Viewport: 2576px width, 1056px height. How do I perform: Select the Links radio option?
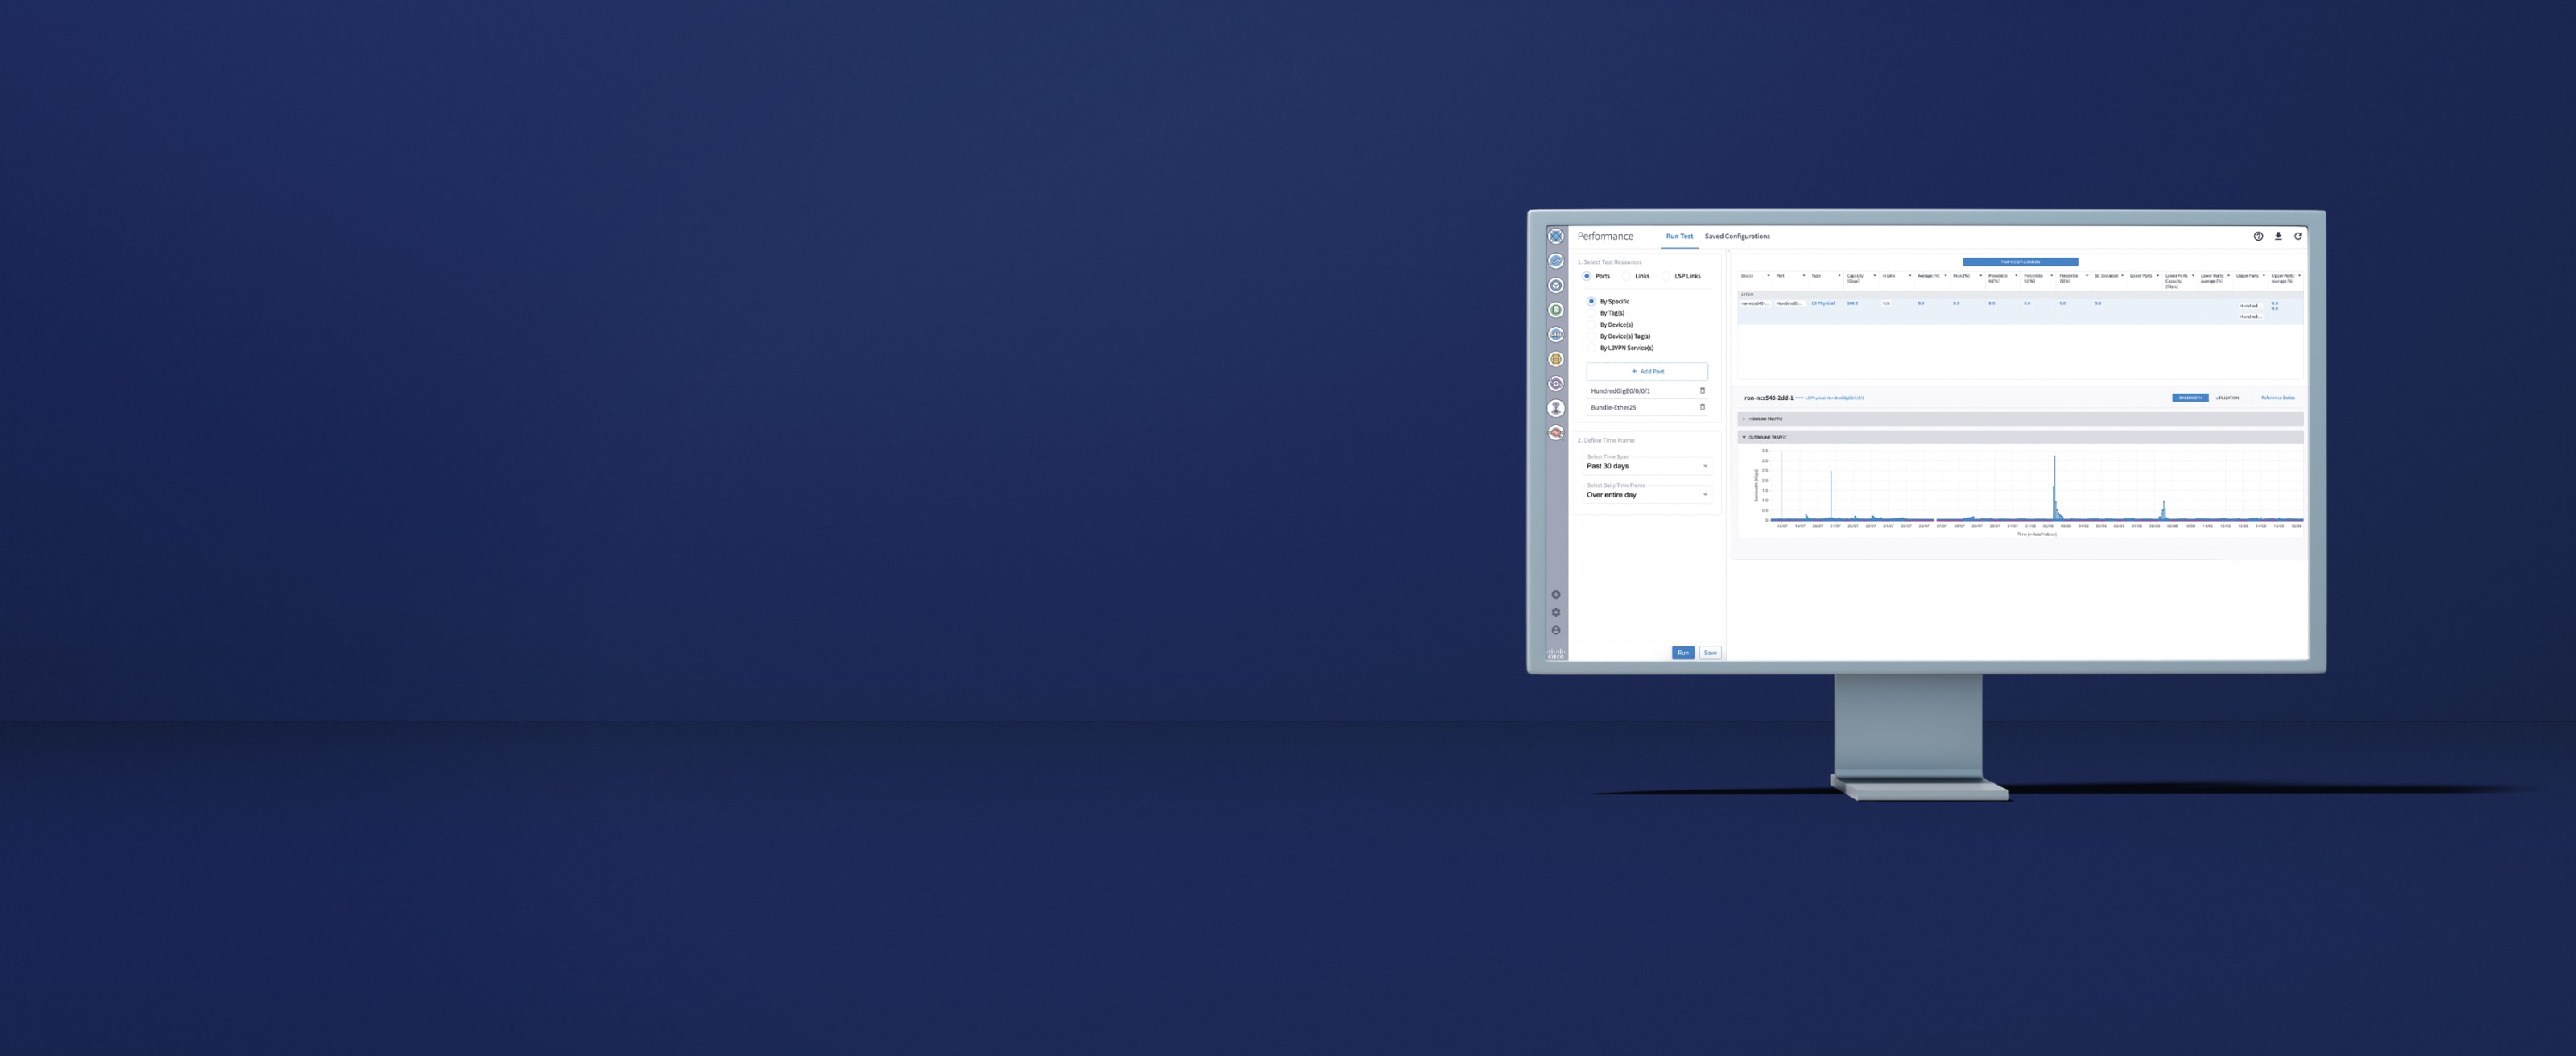point(1625,276)
